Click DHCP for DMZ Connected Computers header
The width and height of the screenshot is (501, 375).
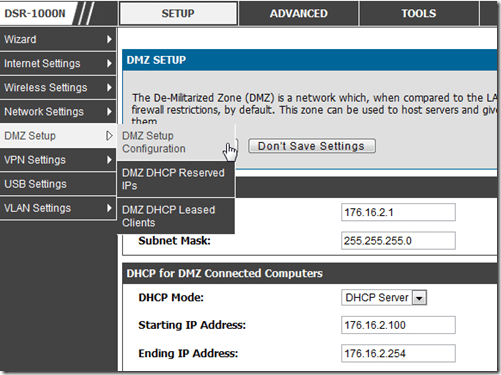(225, 273)
